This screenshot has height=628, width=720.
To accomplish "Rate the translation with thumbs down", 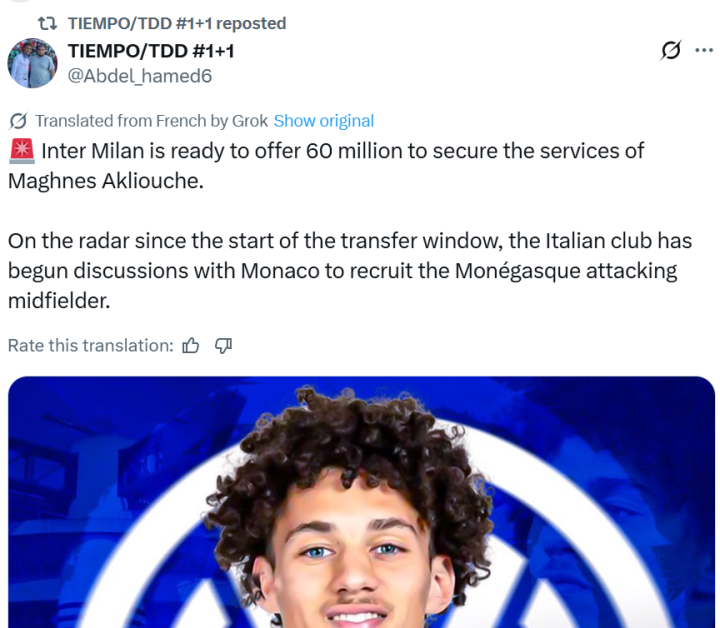I will (x=223, y=346).
